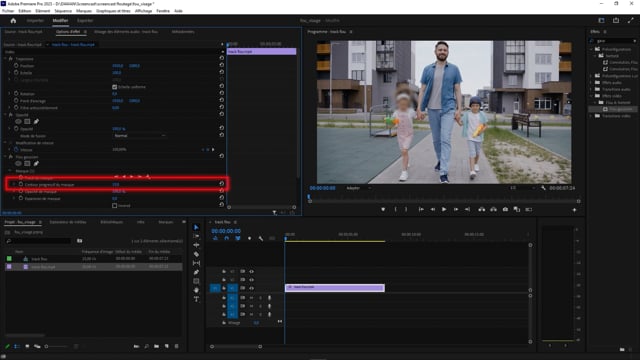Switch Project panel to list view
This screenshot has width=640, height=360.
(17, 346)
